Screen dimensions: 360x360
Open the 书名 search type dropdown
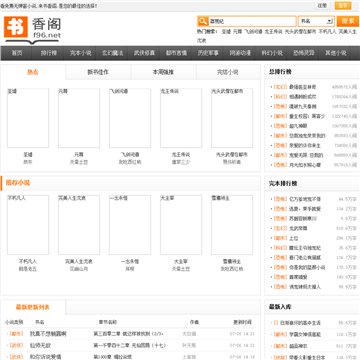tap(316, 21)
